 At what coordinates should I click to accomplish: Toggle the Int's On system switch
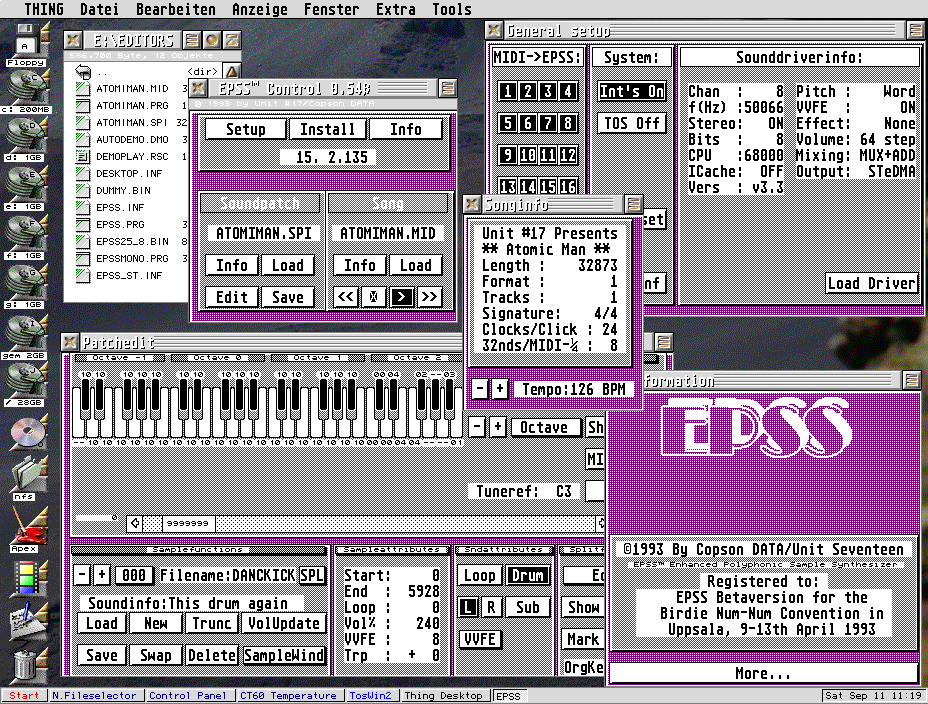pos(631,91)
